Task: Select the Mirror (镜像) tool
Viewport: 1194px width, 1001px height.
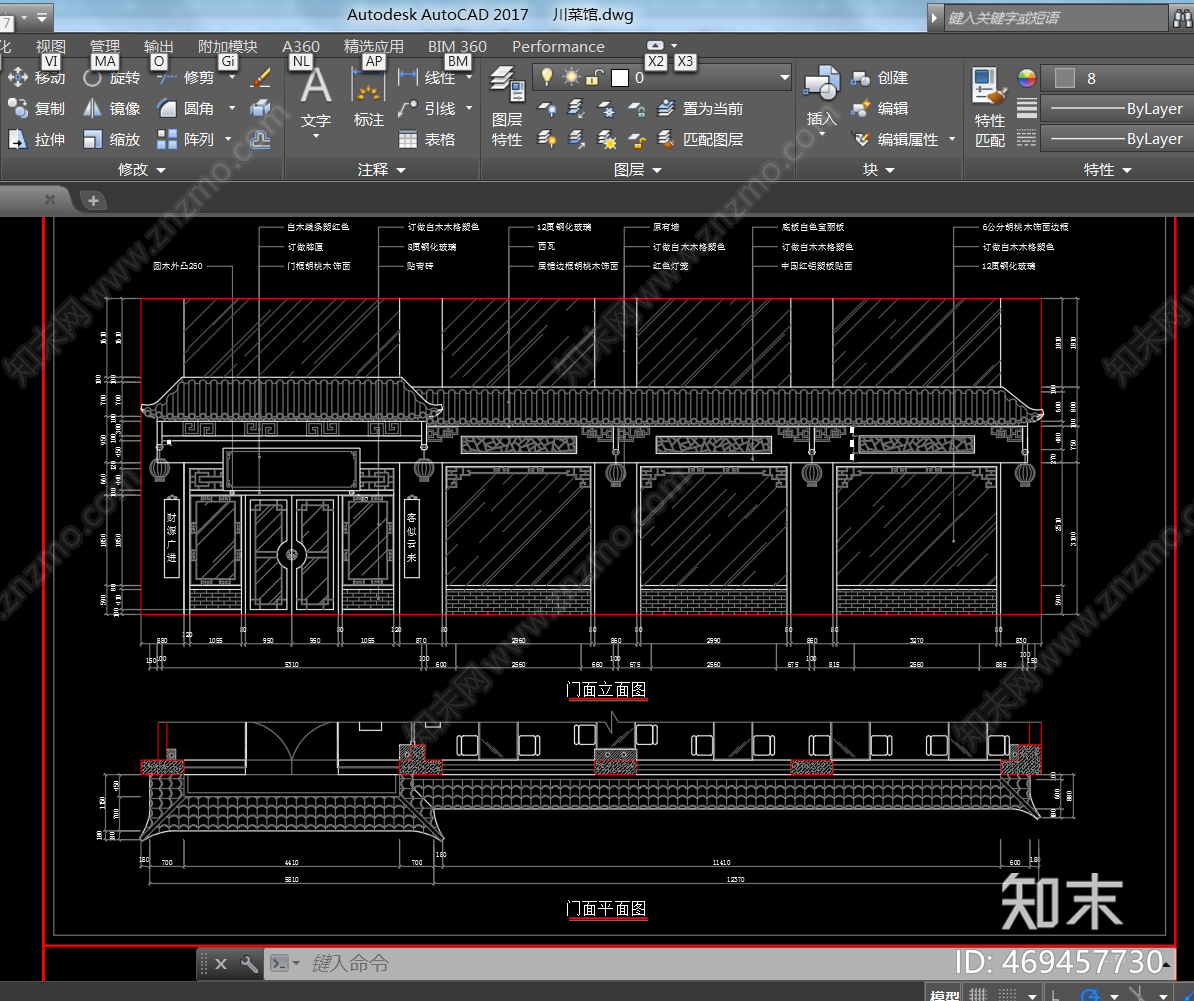Action: tap(112, 109)
